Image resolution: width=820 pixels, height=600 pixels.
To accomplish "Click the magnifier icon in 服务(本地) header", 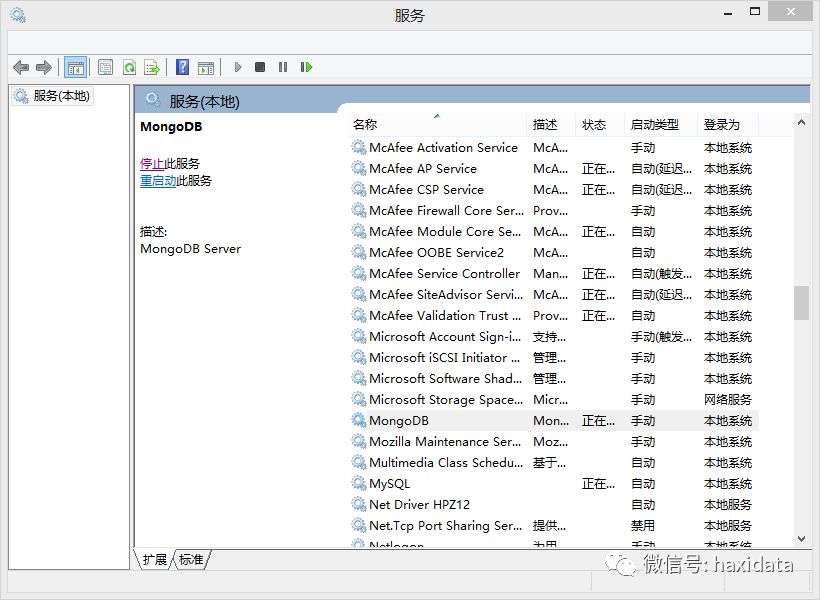I will point(153,99).
